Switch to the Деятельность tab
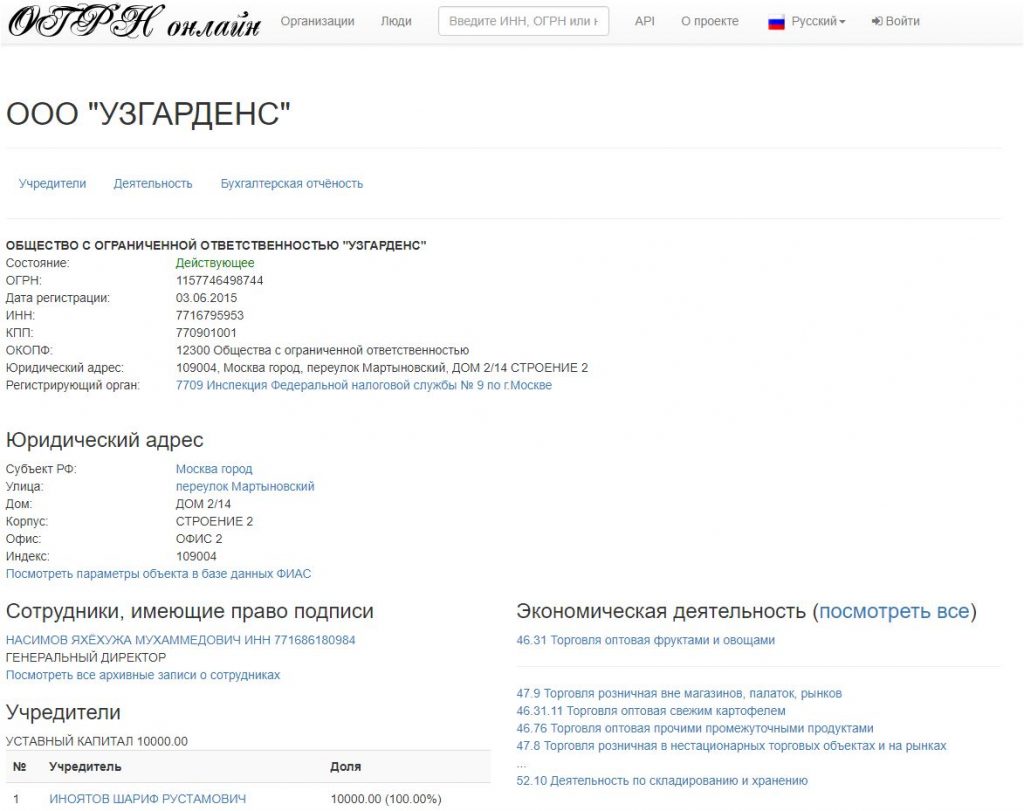 (x=154, y=183)
